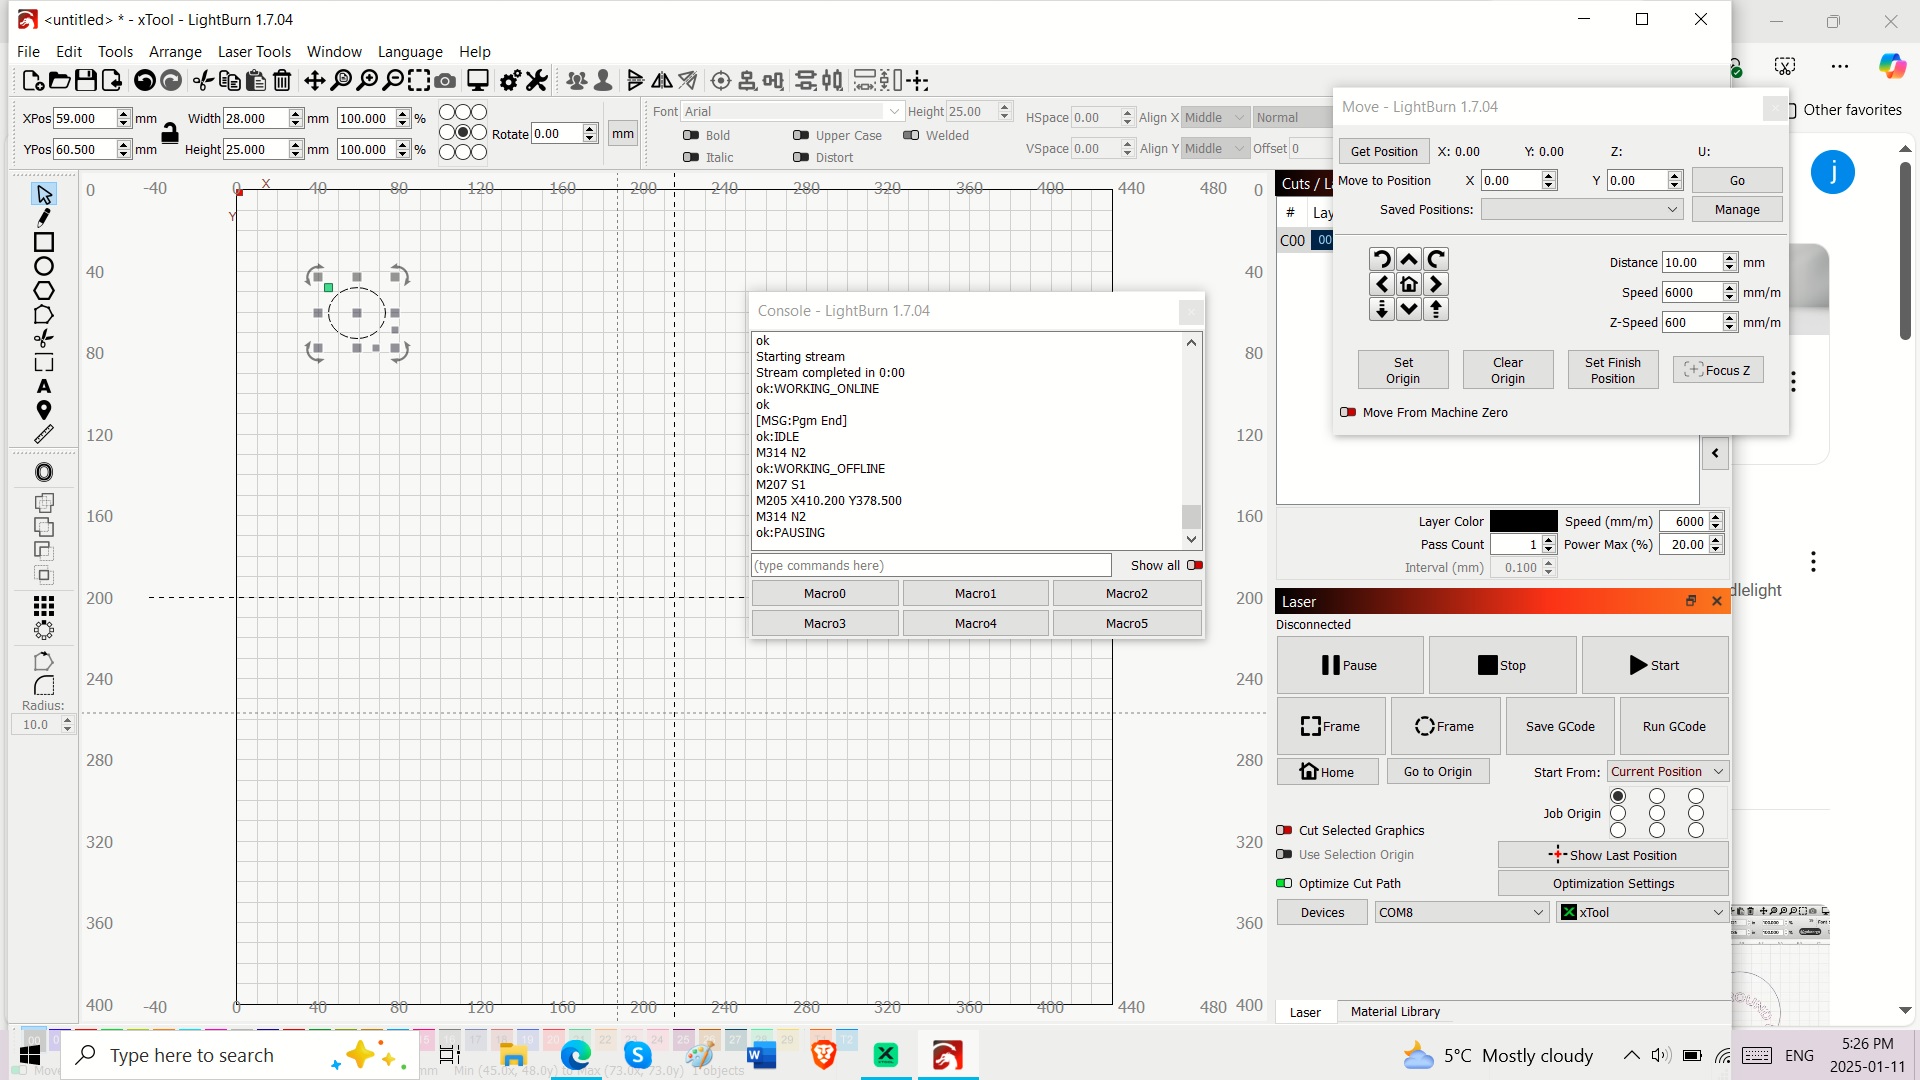Click Go to Origin button
1920x1080 pixels.
click(1437, 772)
